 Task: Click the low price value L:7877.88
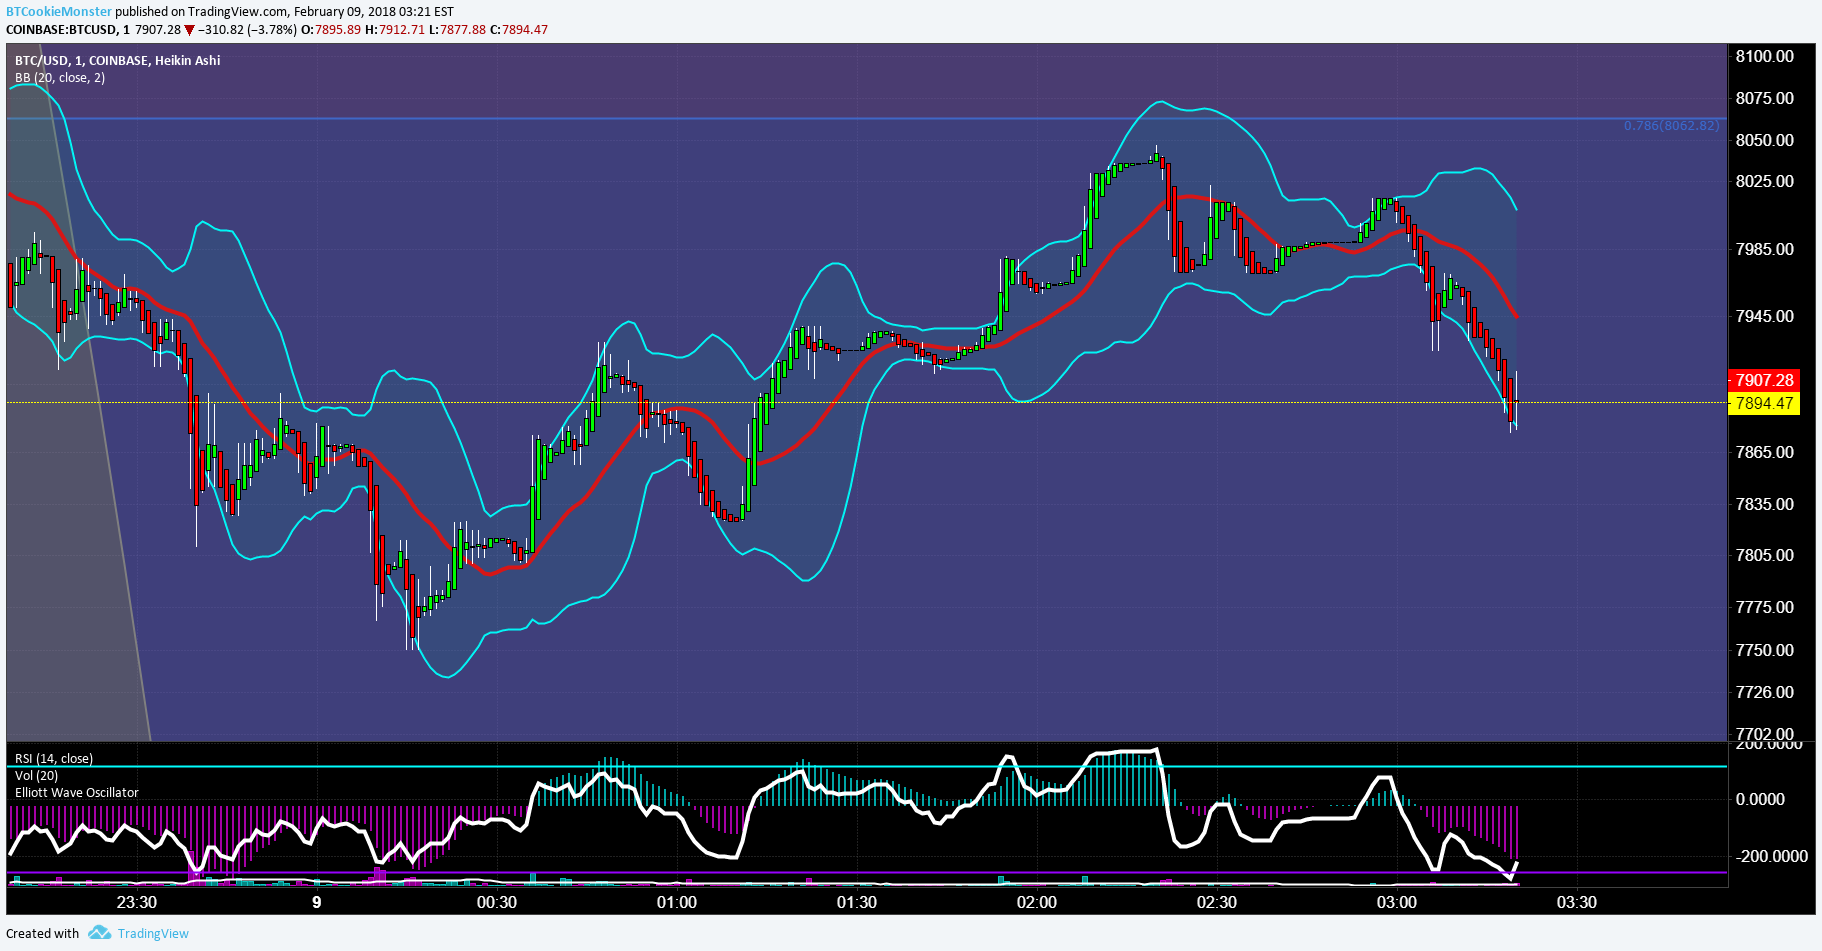coord(457,29)
